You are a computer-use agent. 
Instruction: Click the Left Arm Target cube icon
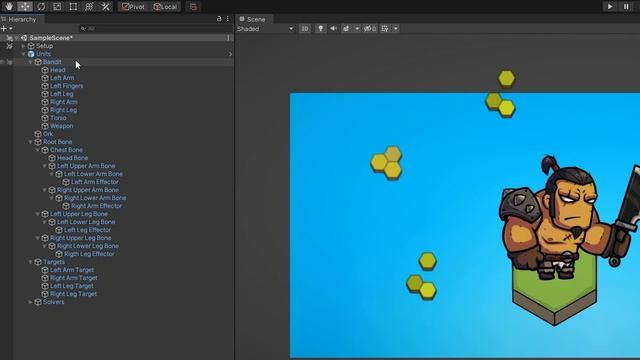coord(45,270)
